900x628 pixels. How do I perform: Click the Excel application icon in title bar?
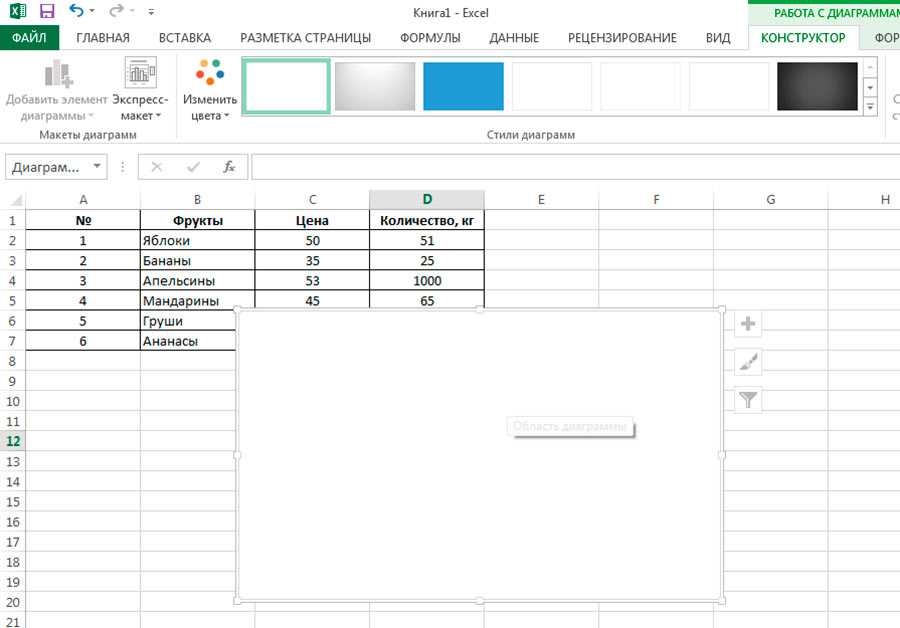pyautogui.click(x=18, y=11)
